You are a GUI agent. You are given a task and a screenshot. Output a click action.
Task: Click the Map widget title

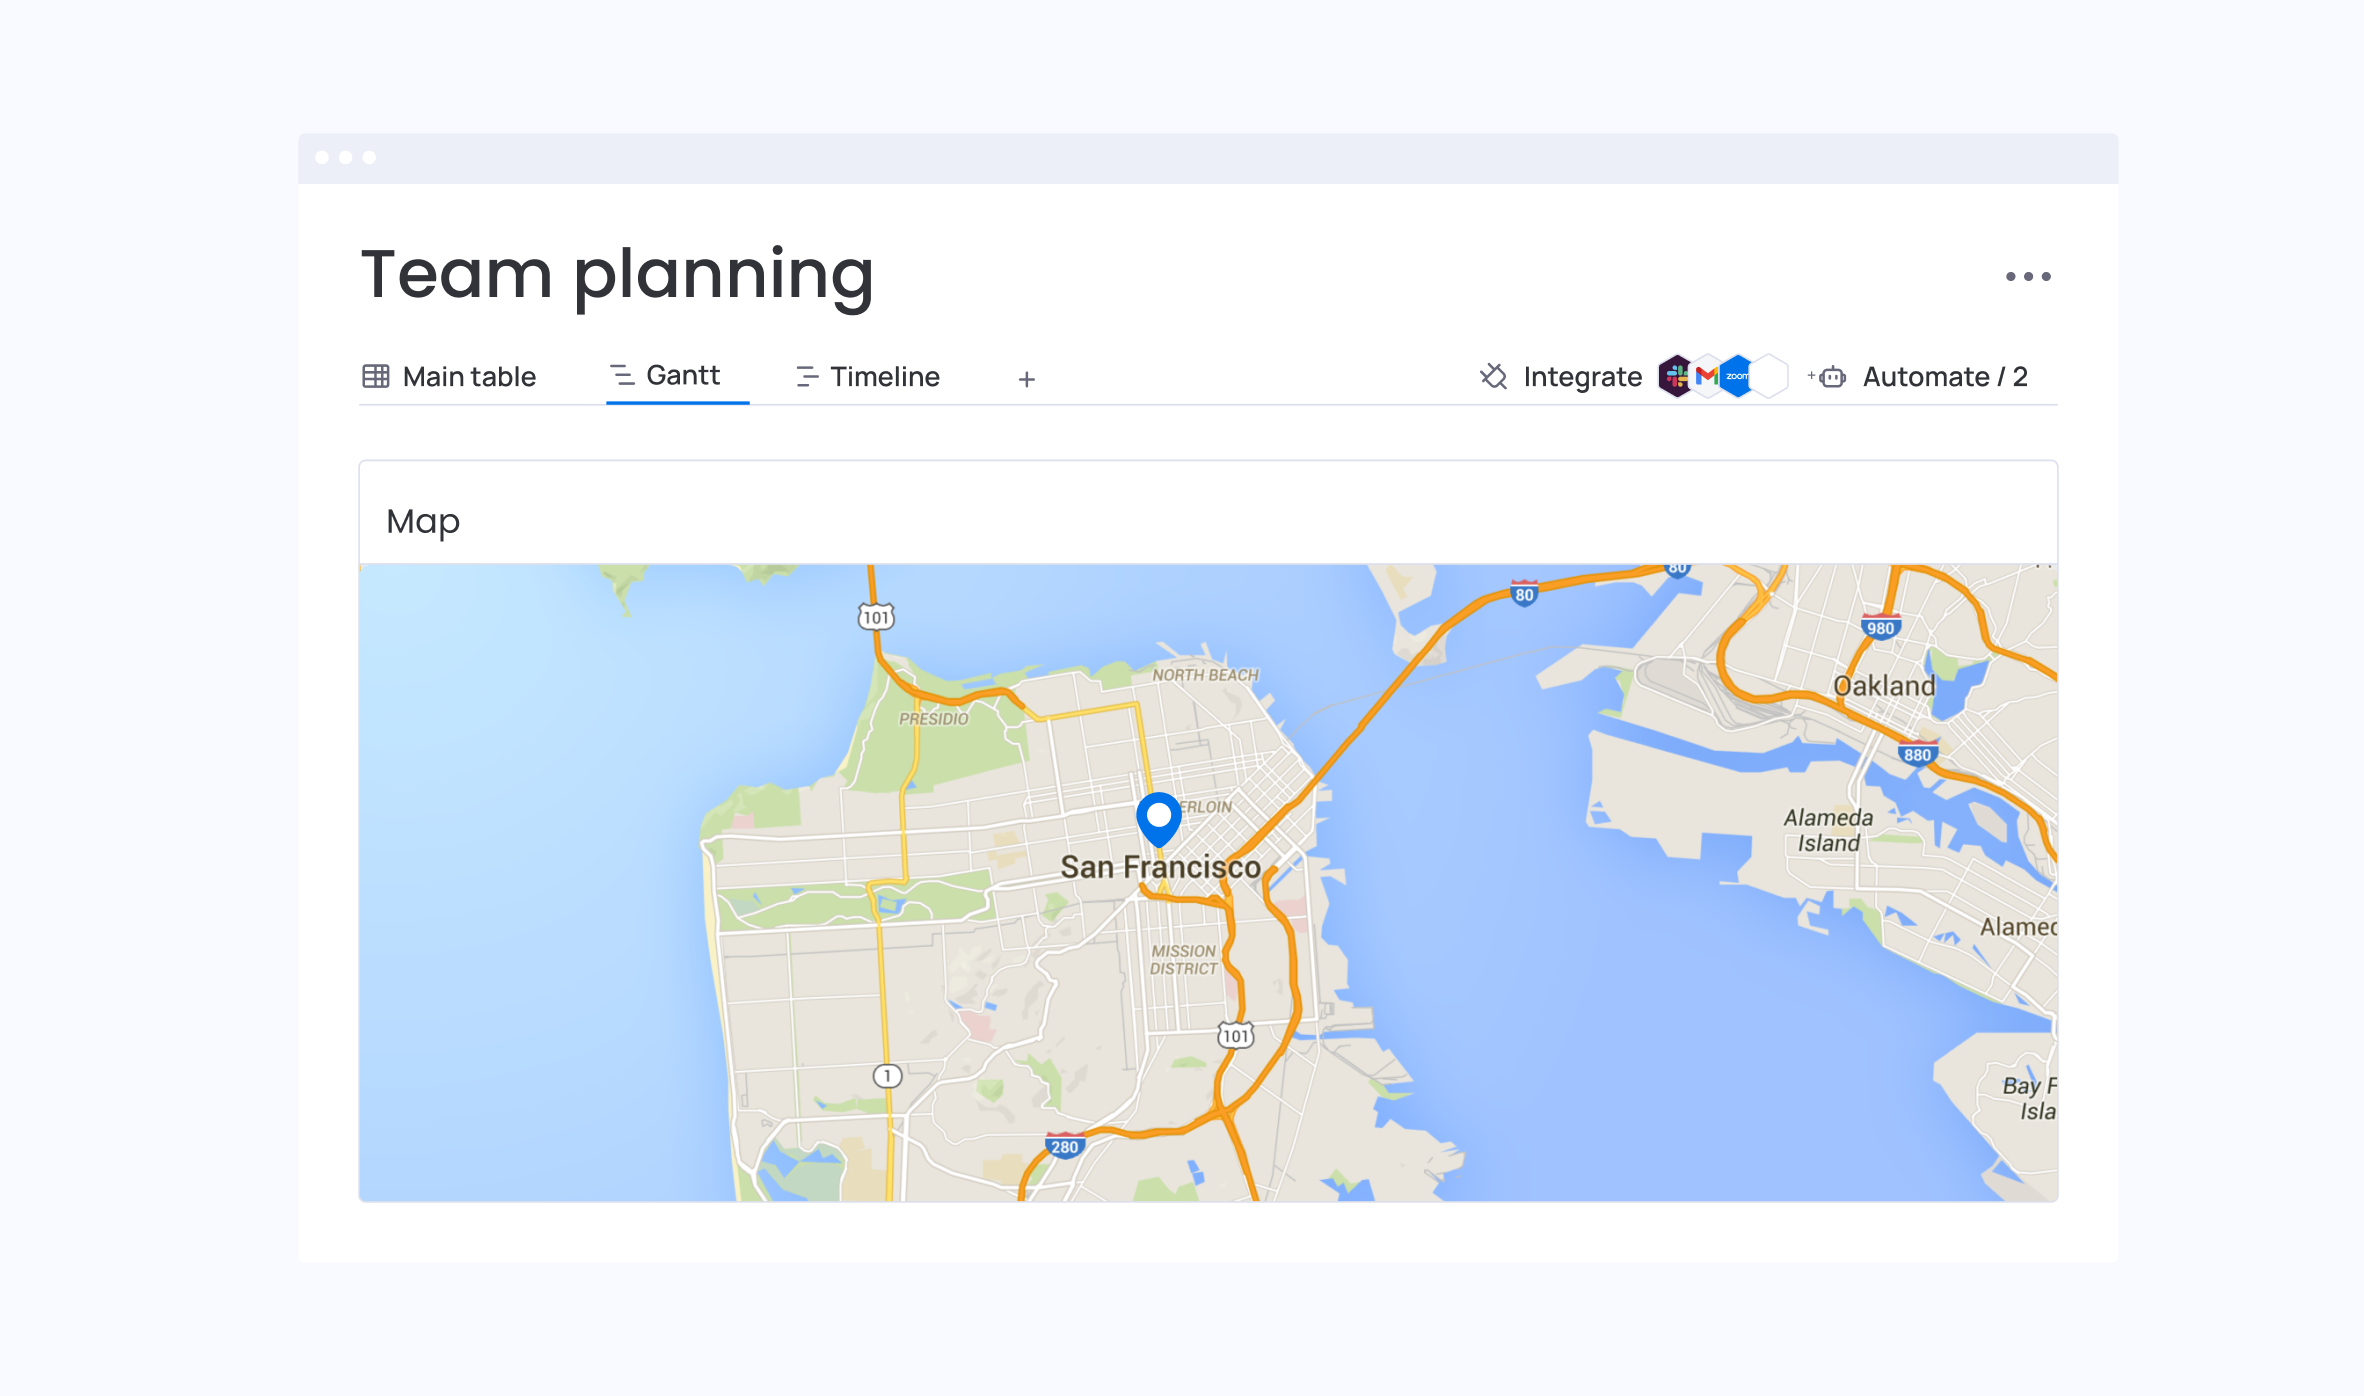[x=423, y=521]
